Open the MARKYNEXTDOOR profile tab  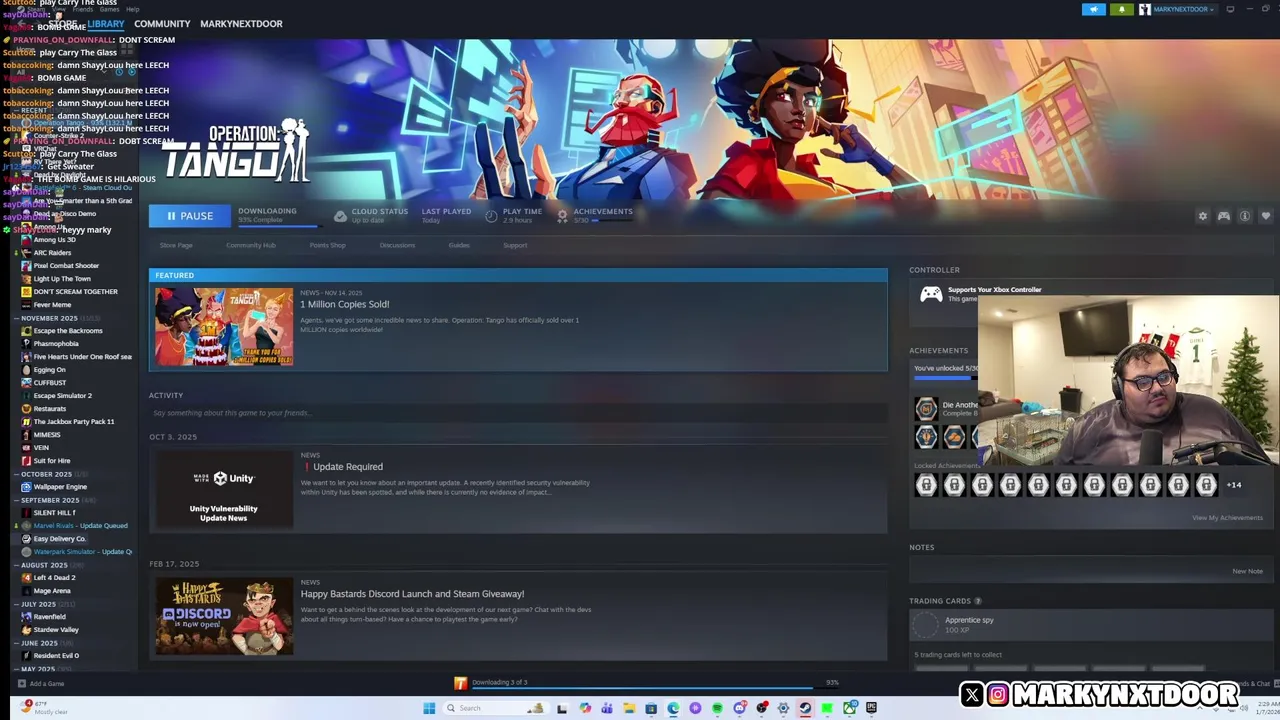(x=241, y=24)
